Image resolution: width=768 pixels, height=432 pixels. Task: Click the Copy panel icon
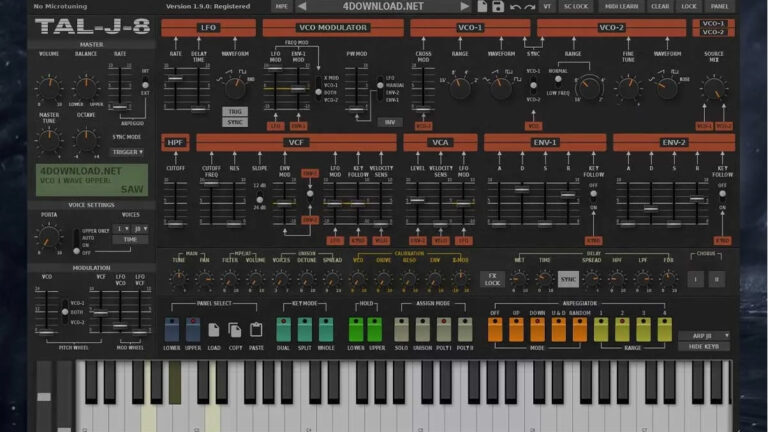[235, 330]
